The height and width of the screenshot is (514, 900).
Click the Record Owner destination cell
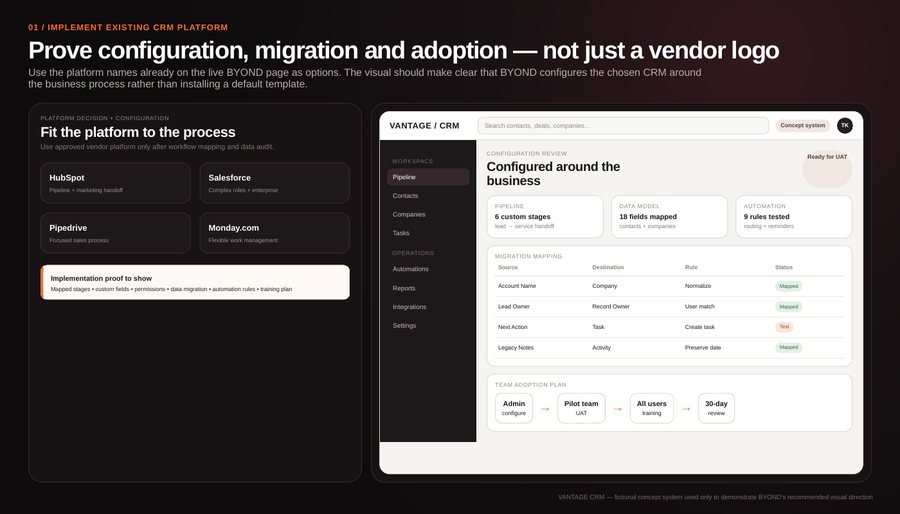pyautogui.click(x=611, y=306)
